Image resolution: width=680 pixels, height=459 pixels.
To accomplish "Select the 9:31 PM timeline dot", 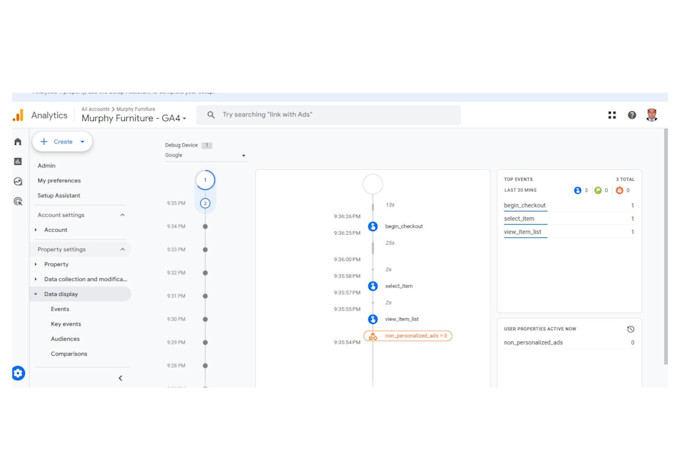I will tap(205, 296).
